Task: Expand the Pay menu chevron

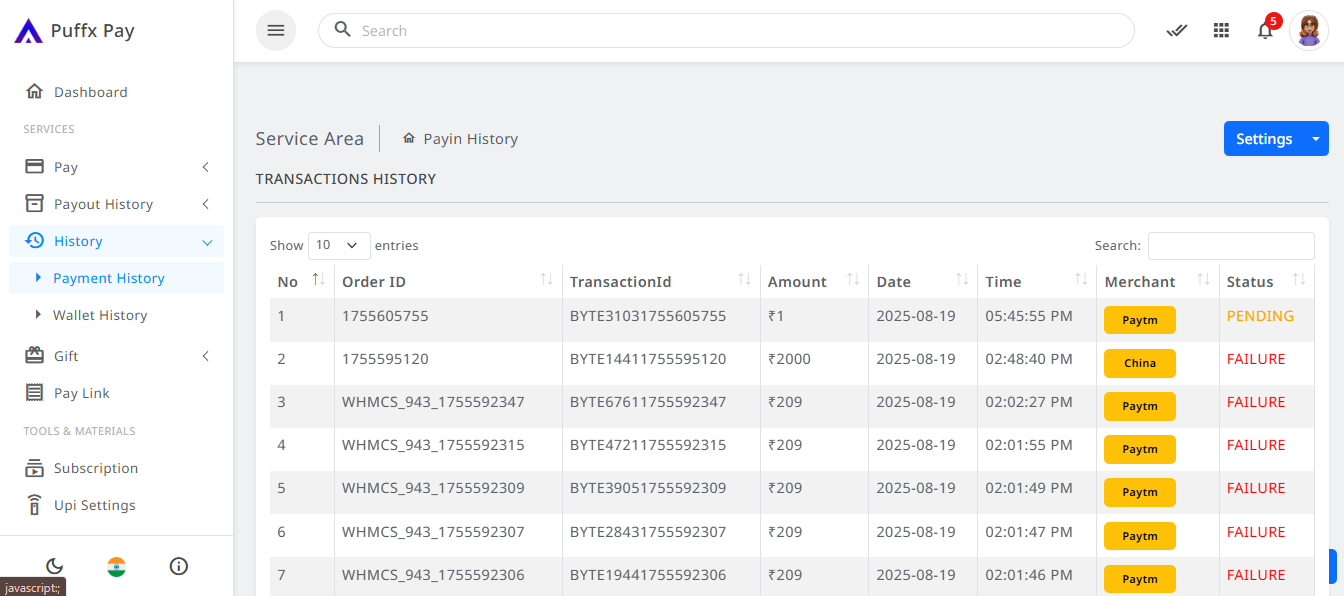Action: [205, 166]
